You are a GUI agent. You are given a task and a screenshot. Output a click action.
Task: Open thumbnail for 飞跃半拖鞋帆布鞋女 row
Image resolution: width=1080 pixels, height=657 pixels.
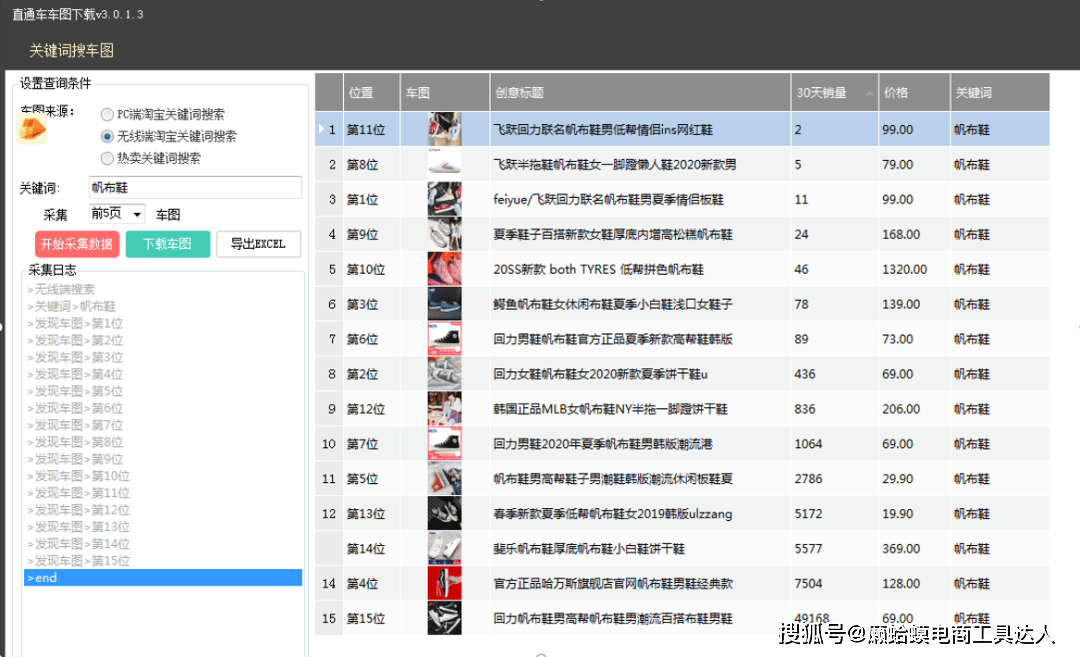pos(444,165)
